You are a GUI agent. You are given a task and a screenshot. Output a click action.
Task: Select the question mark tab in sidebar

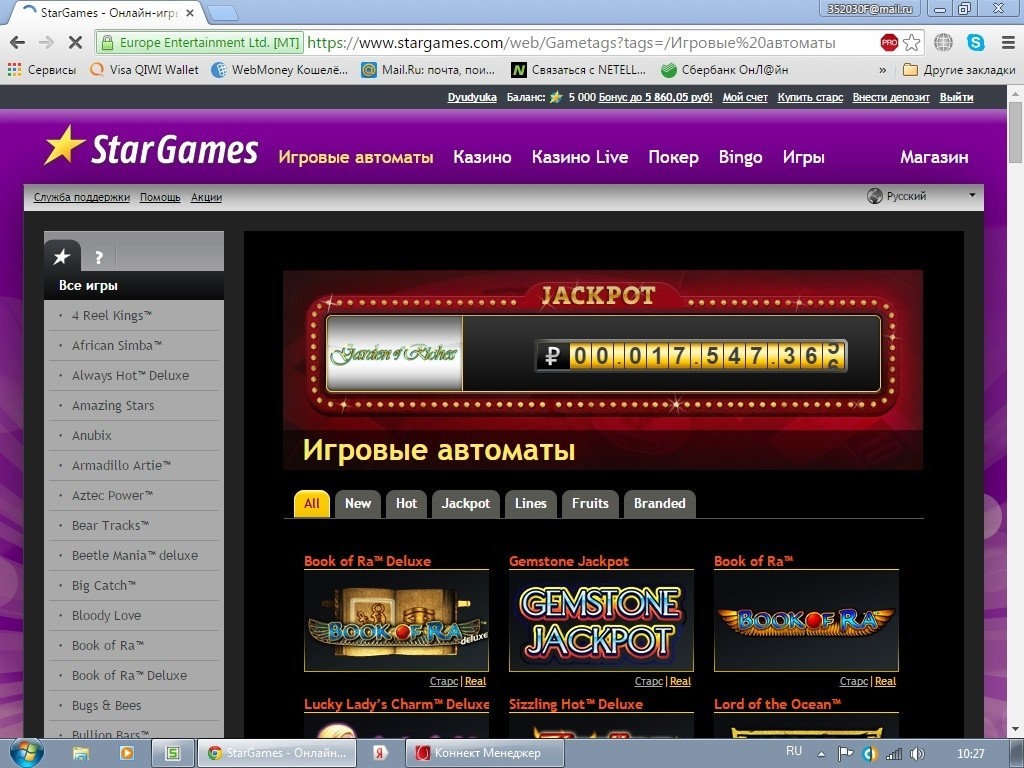(99, 257)
